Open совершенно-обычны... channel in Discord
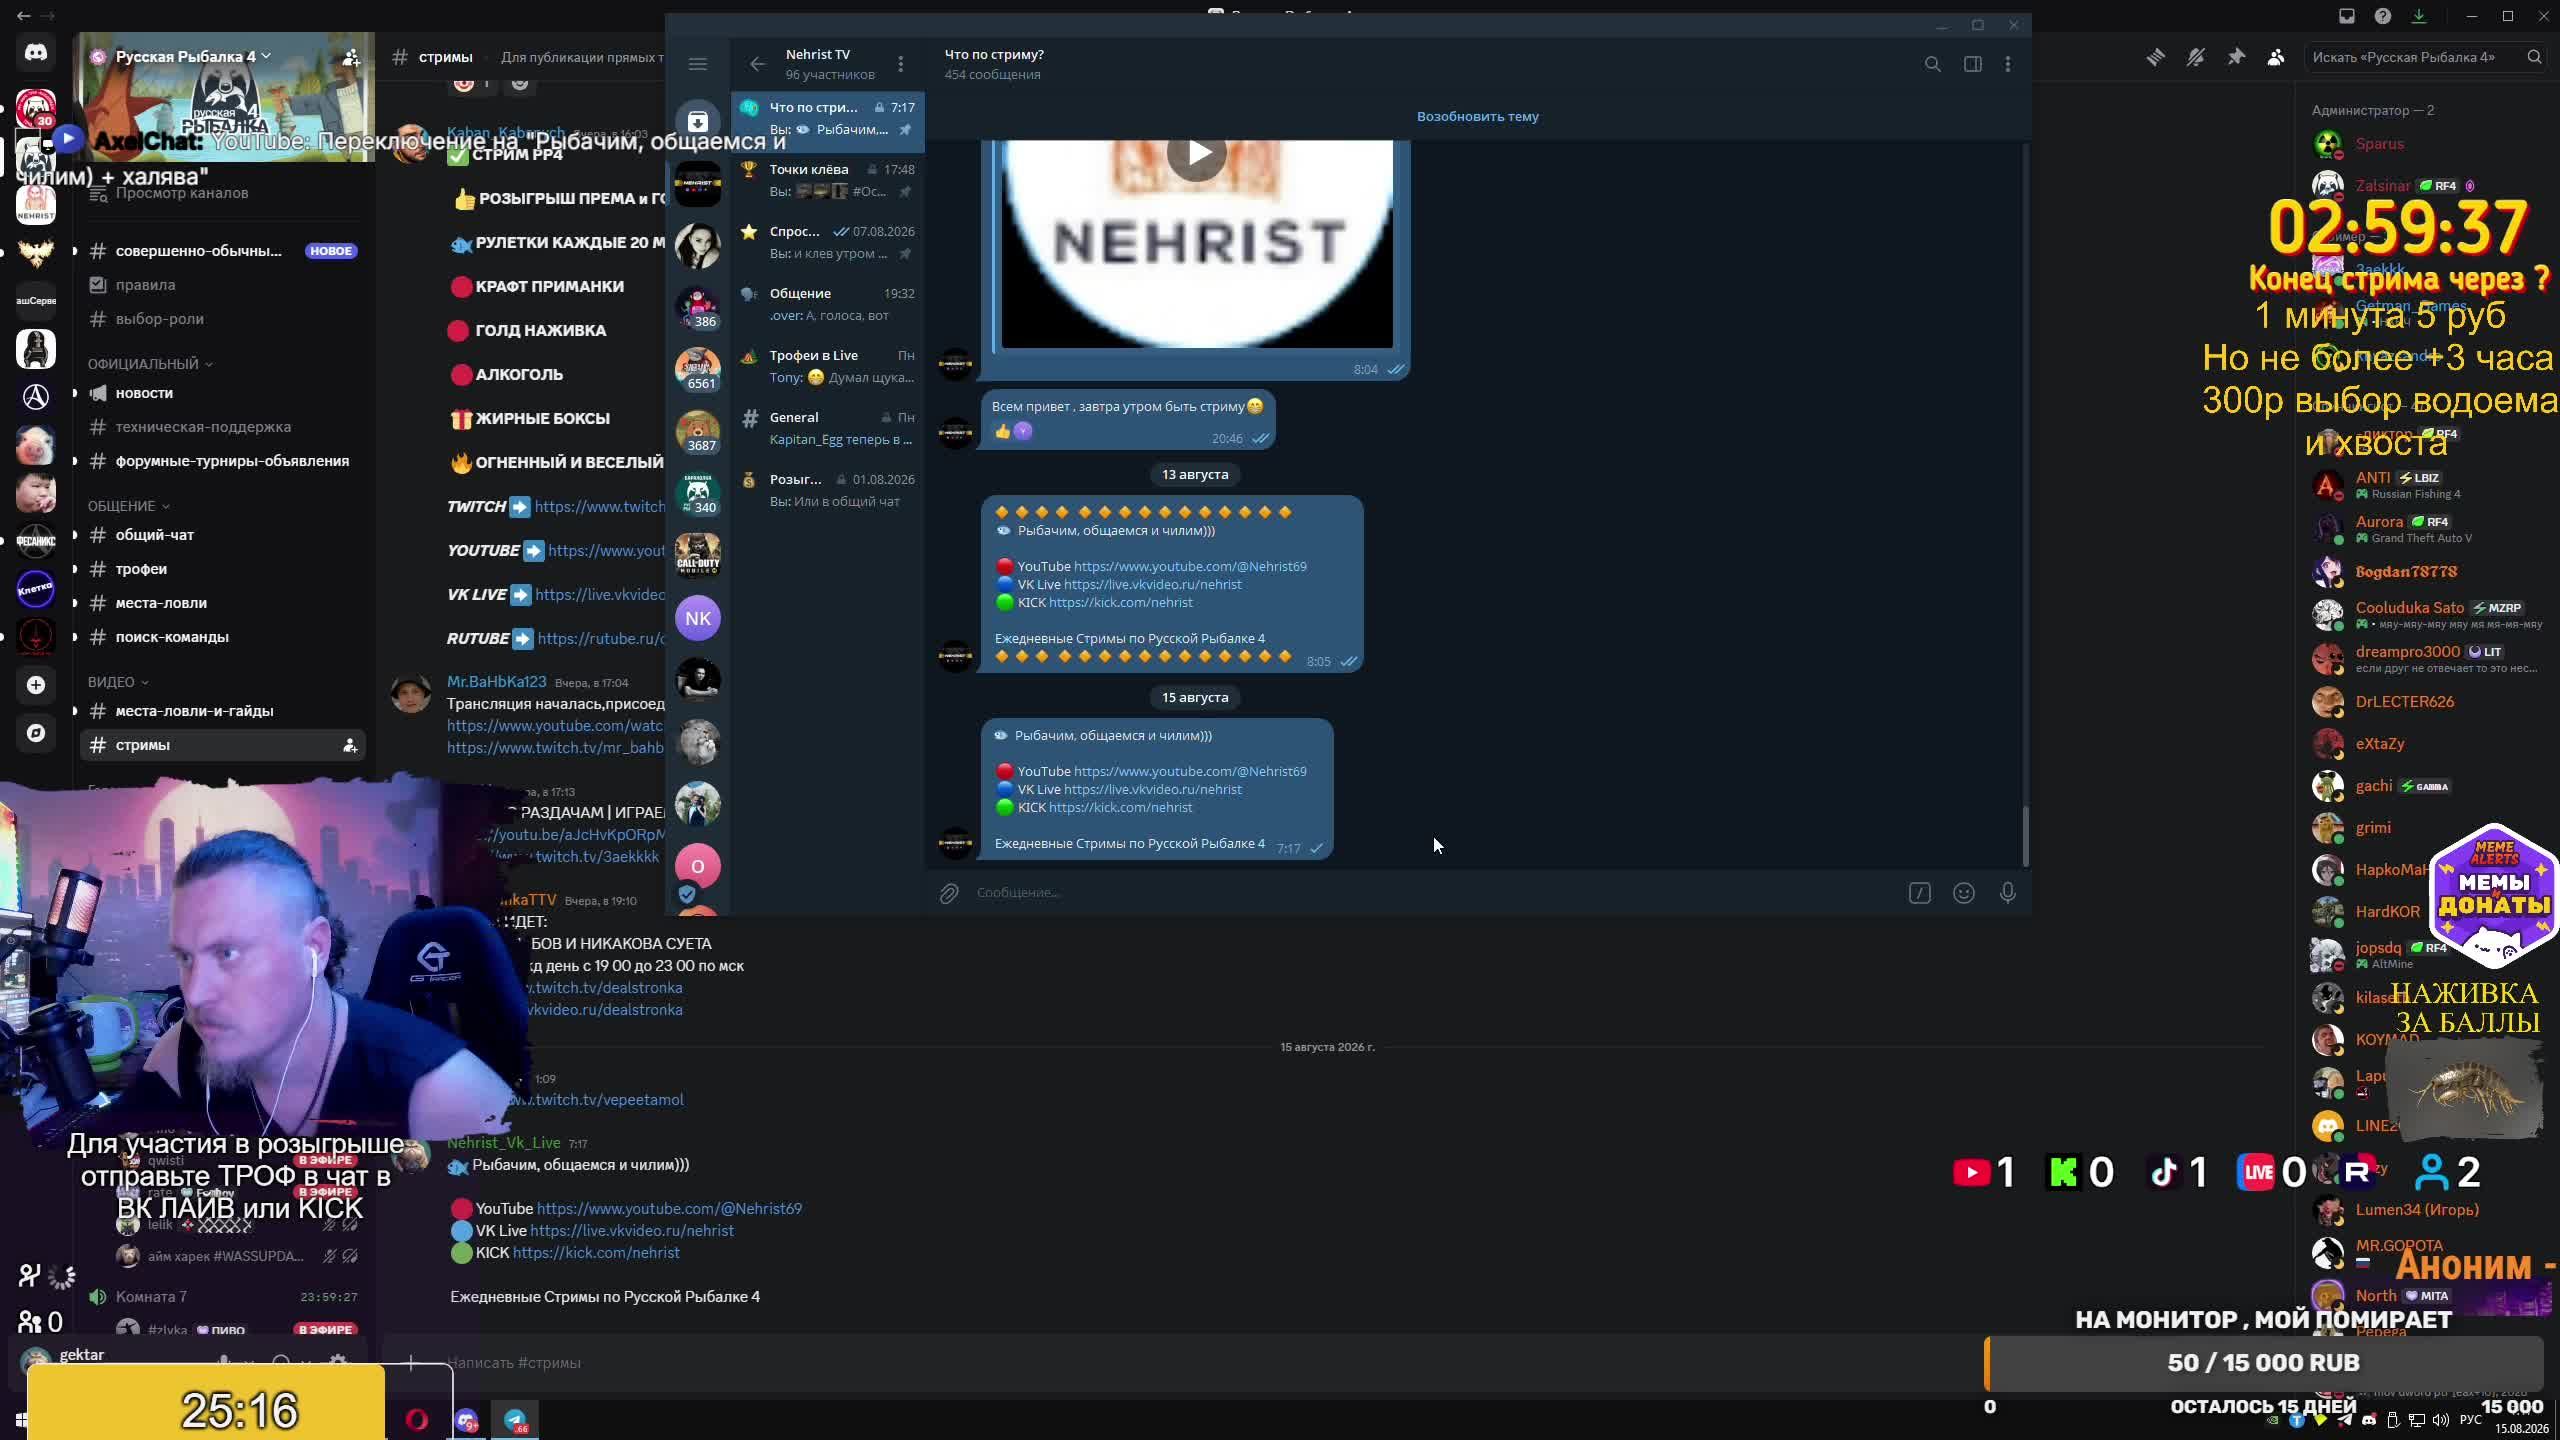2560x1440 pixels. [222, 251]
